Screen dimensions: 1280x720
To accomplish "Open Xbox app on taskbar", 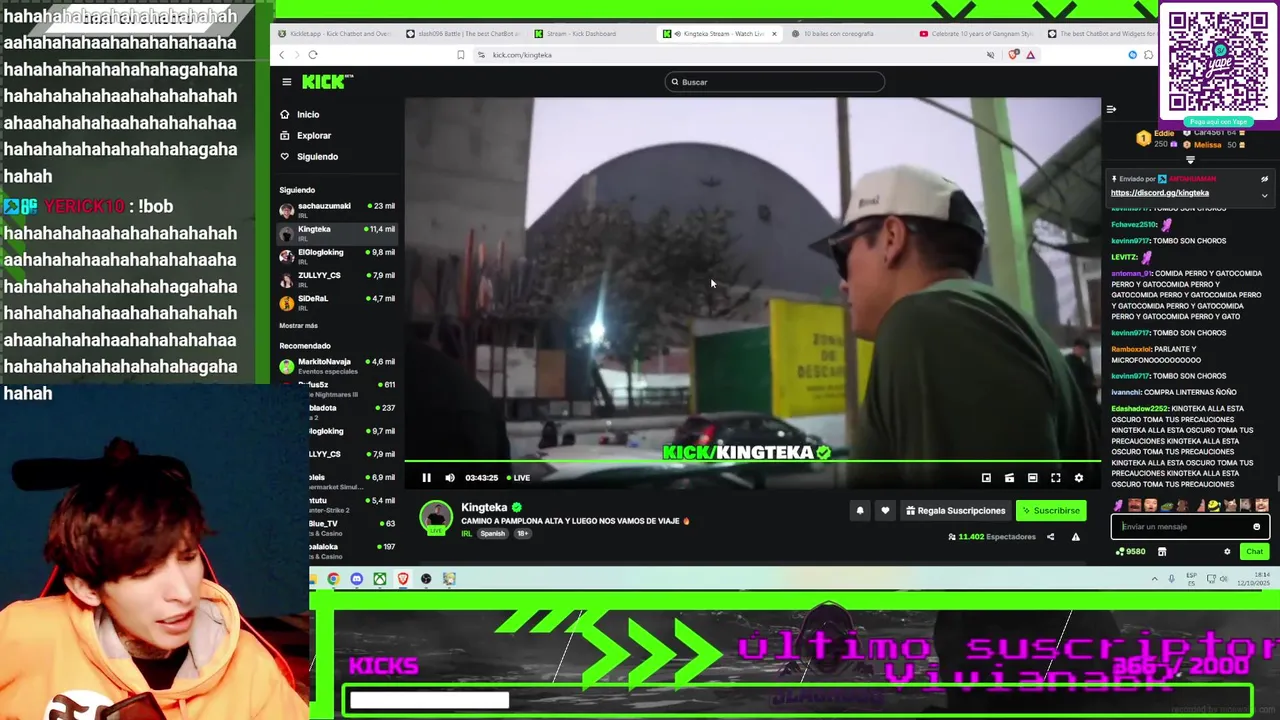I will pos(380,579).
